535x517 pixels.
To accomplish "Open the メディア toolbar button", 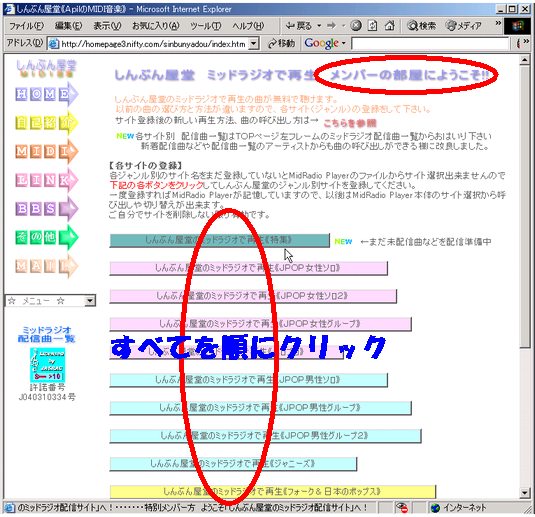I will 464,26.
